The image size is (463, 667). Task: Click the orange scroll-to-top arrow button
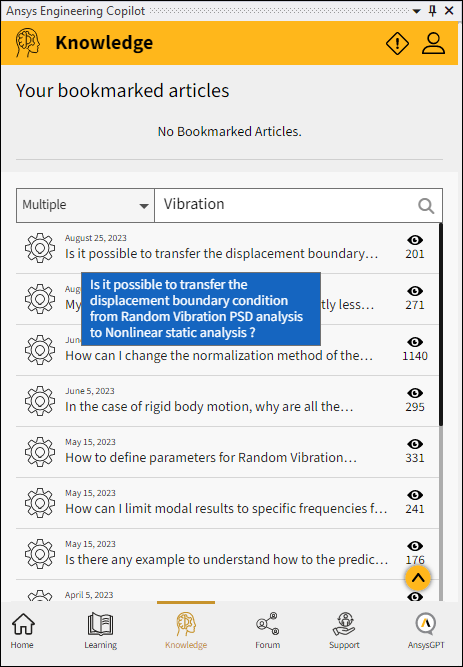tap(418, 578)
